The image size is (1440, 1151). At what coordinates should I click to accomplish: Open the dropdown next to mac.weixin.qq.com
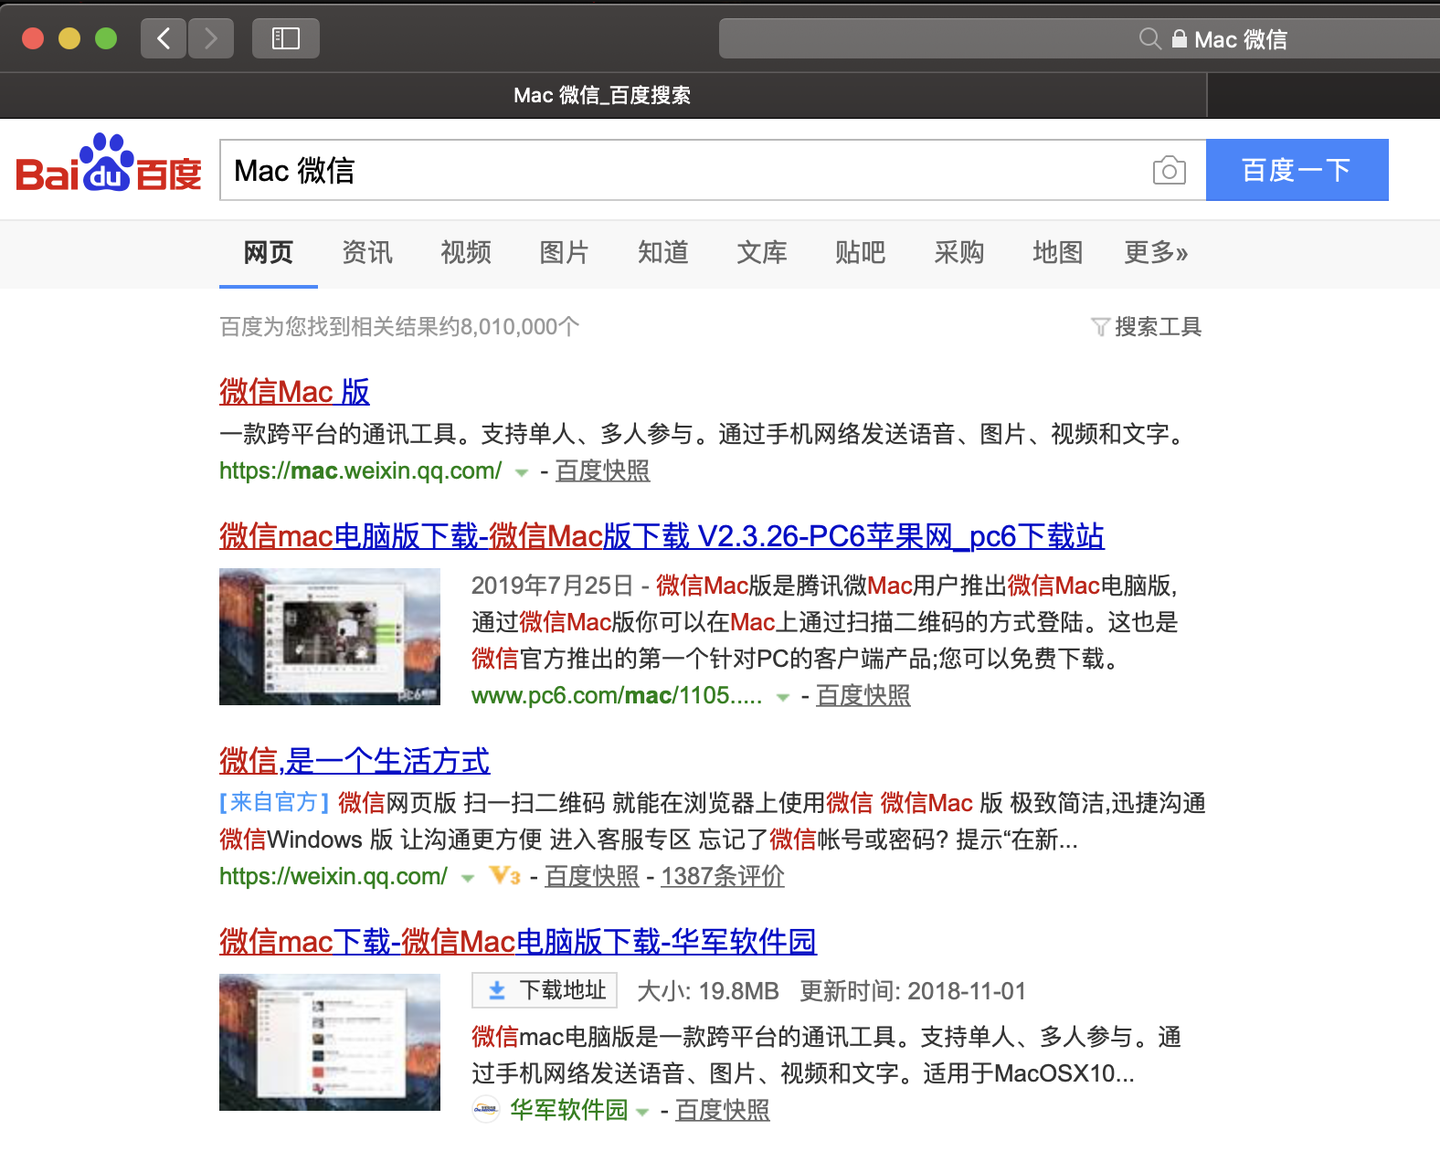pyautogui.click(x=521, y=473)
